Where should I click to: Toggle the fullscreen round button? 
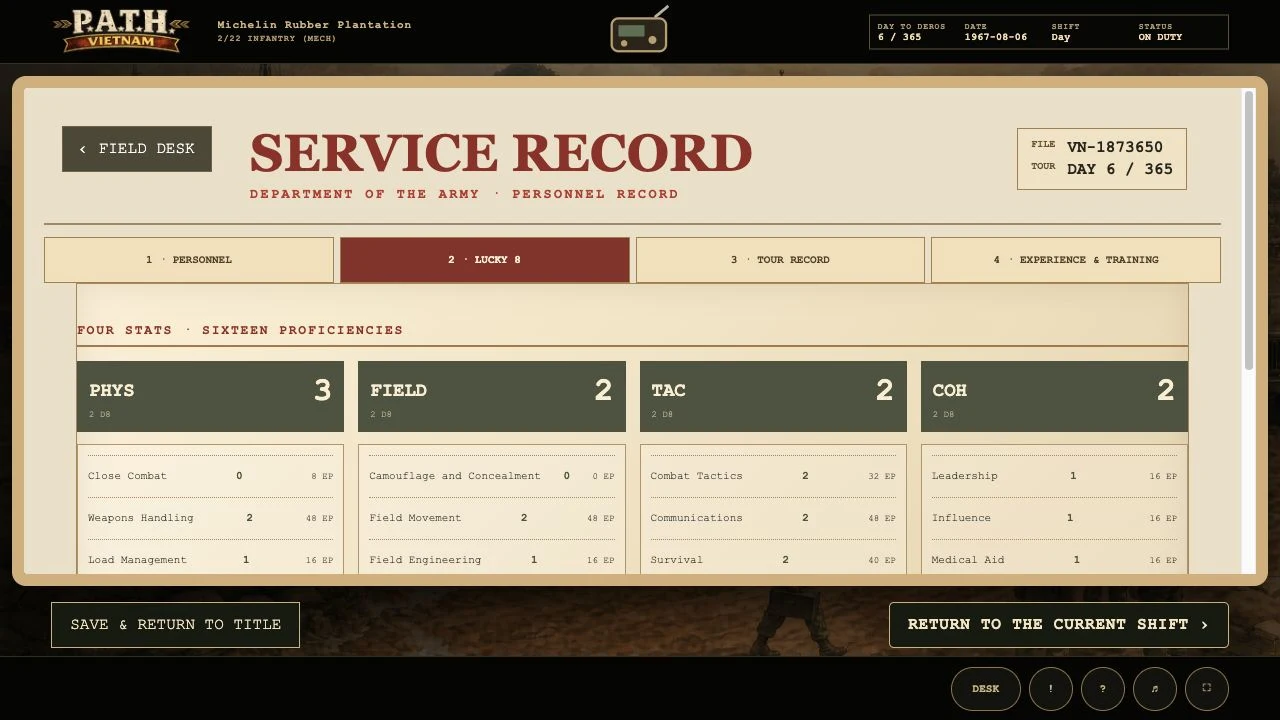coord(1206,688)
